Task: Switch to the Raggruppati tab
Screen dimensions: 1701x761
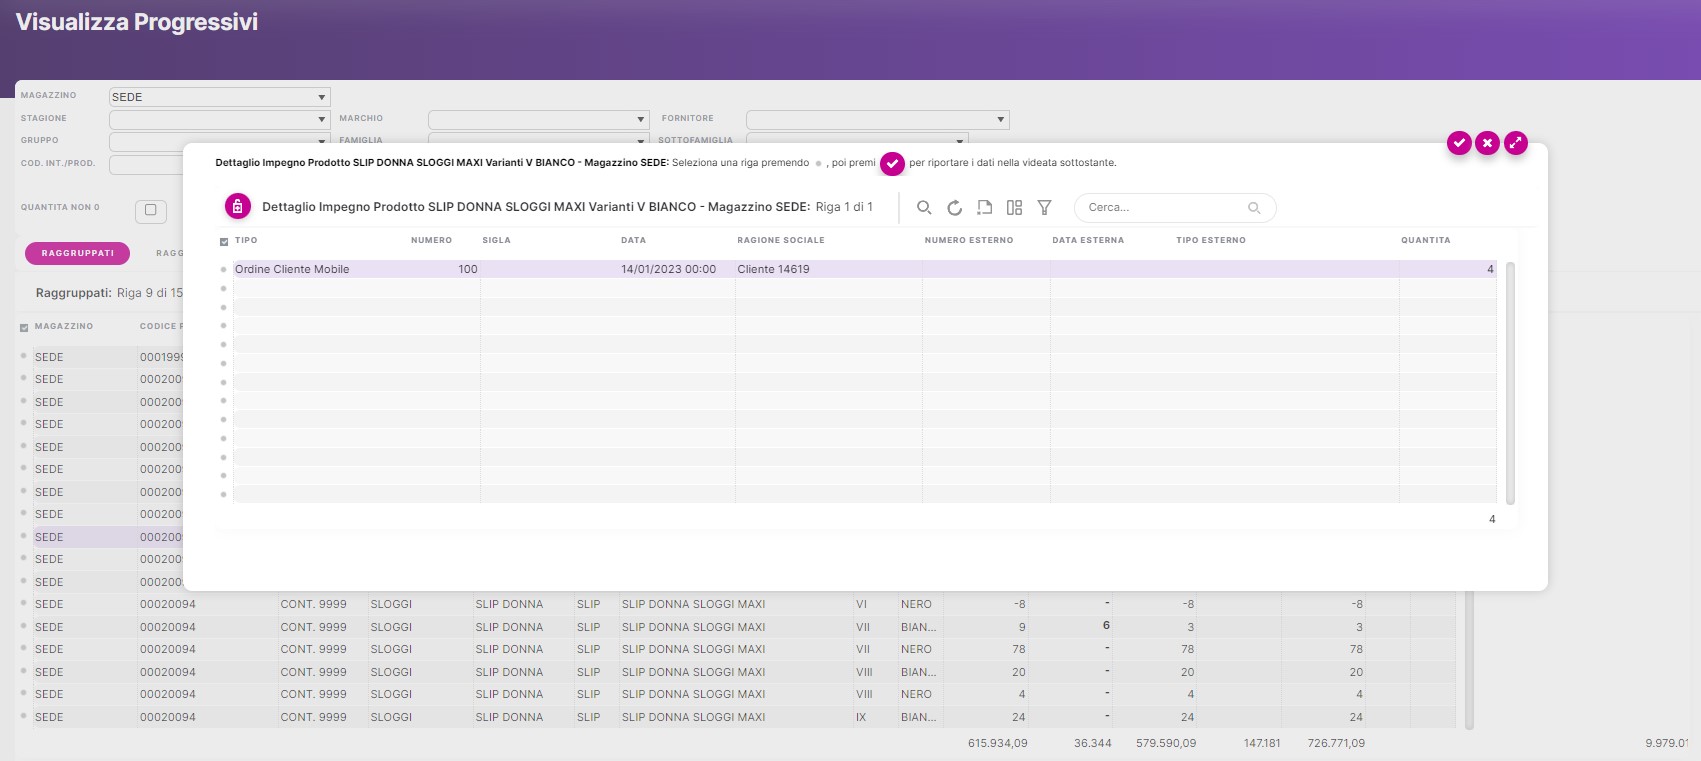Action: [x=77, y=253]
